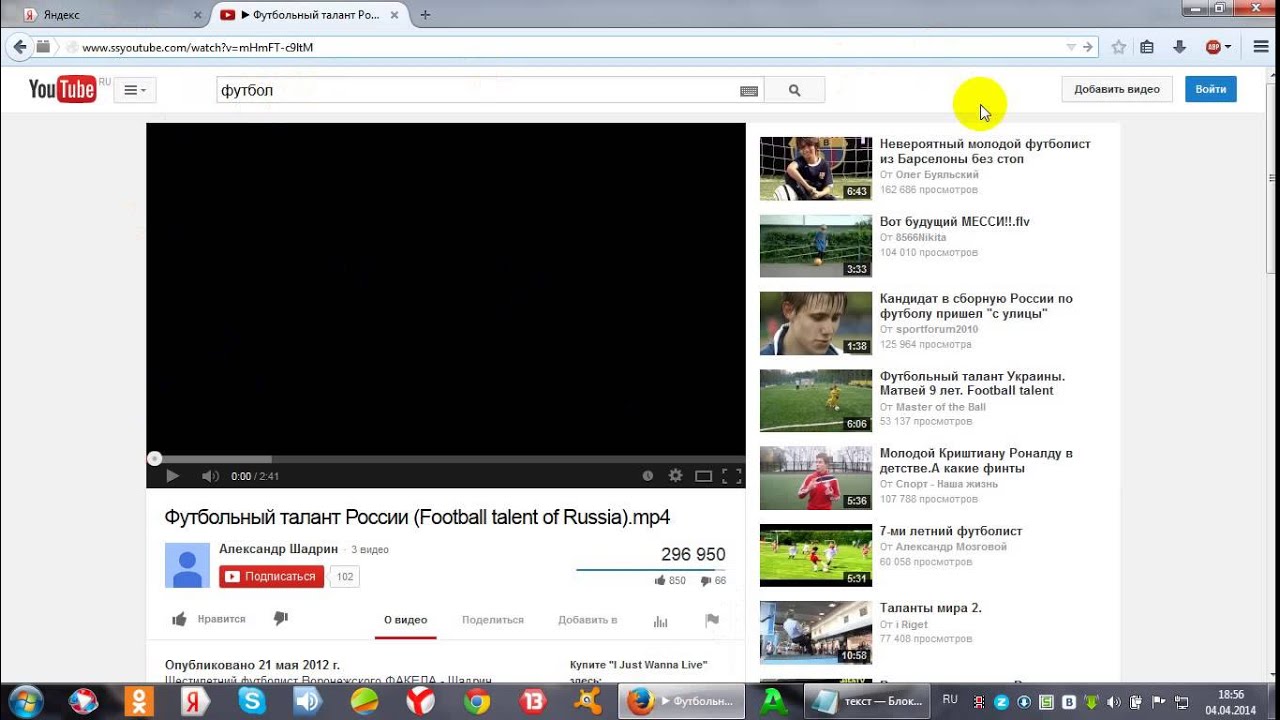1280x720 pixels.
Task: Open the video settings gear
Action: pyautogui.click(x=675, y=476)
